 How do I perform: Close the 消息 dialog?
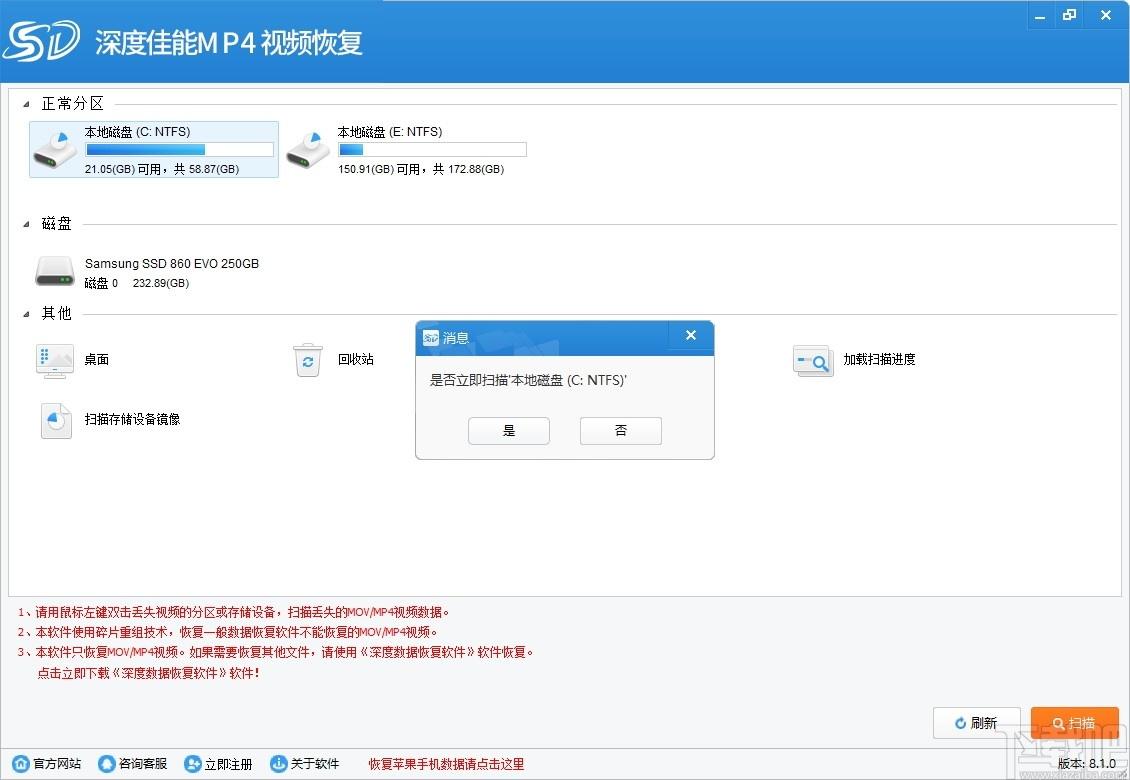coord(690,335)
